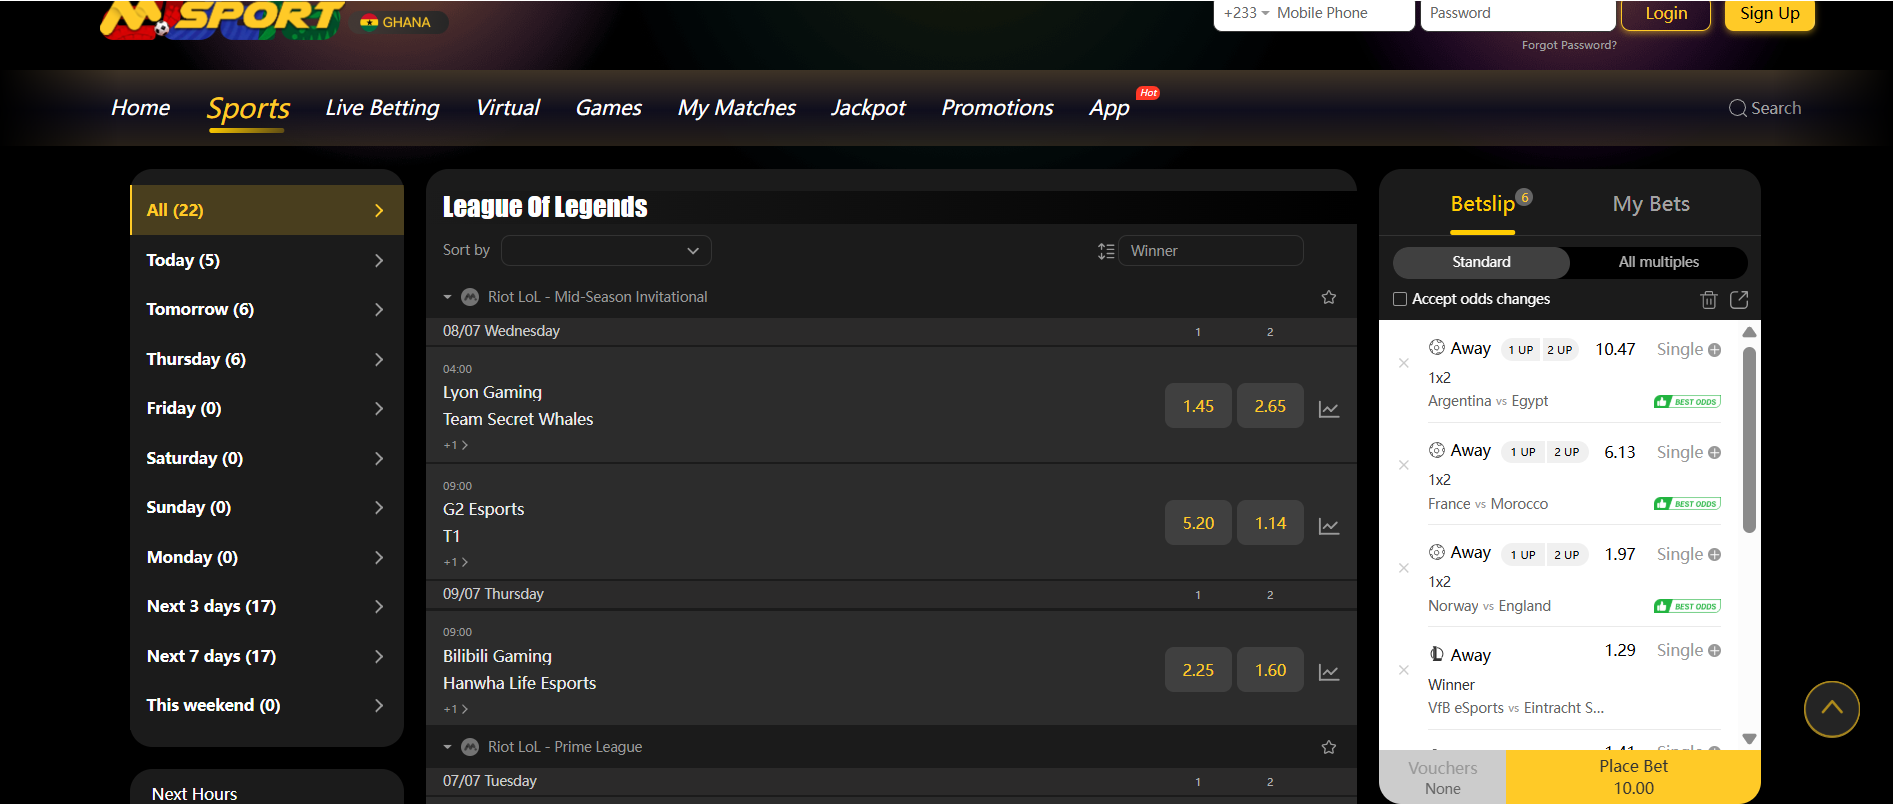Select the Next 7 days (17) filter
Viewport: 1893px width, 804px height.
(267, 656)
